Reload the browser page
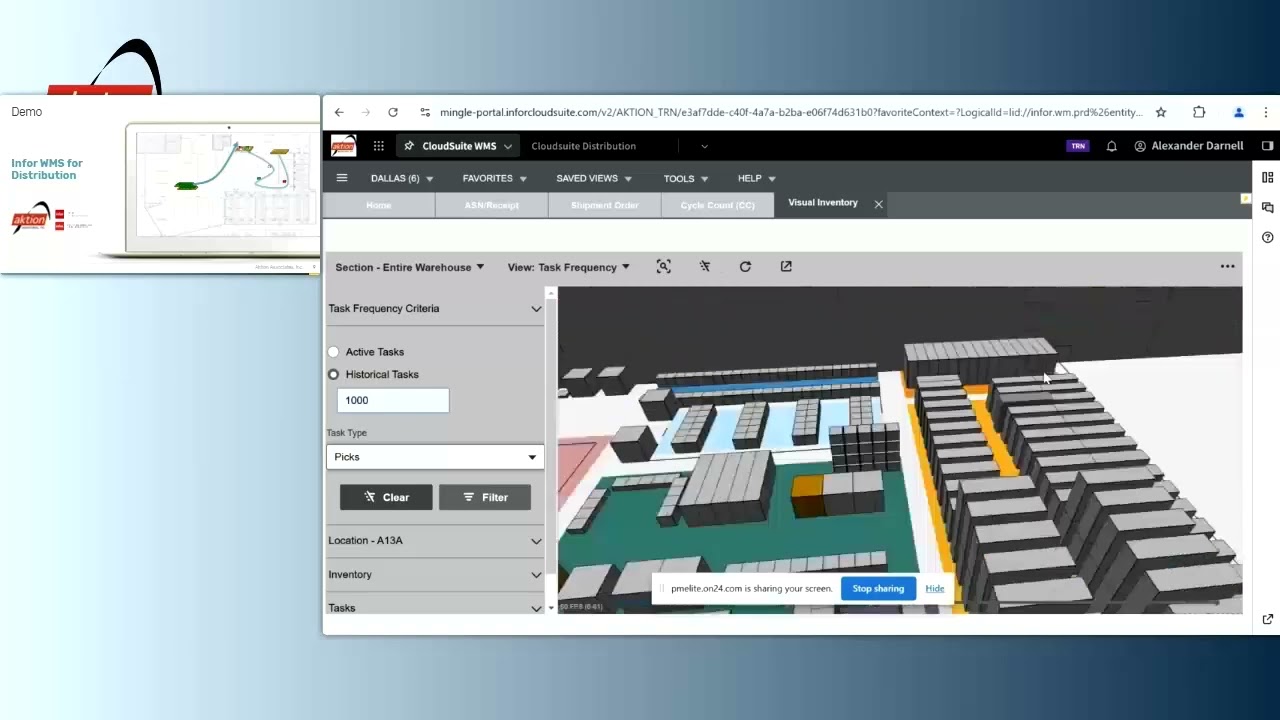 (393, 112)
